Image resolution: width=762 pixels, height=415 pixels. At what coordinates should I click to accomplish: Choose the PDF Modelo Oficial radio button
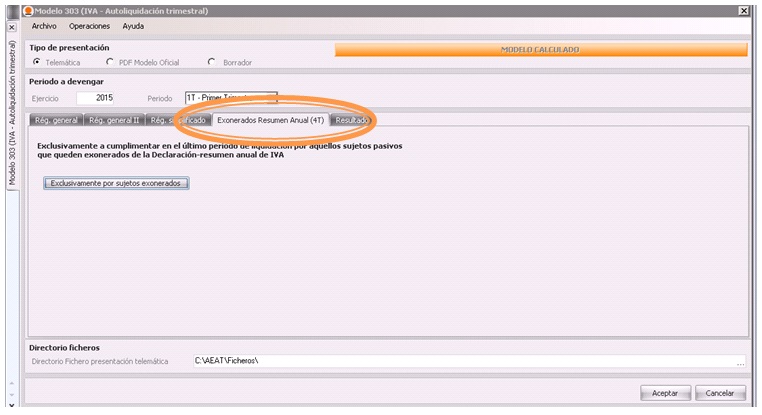pyautogui.click(x=109, y=62)
